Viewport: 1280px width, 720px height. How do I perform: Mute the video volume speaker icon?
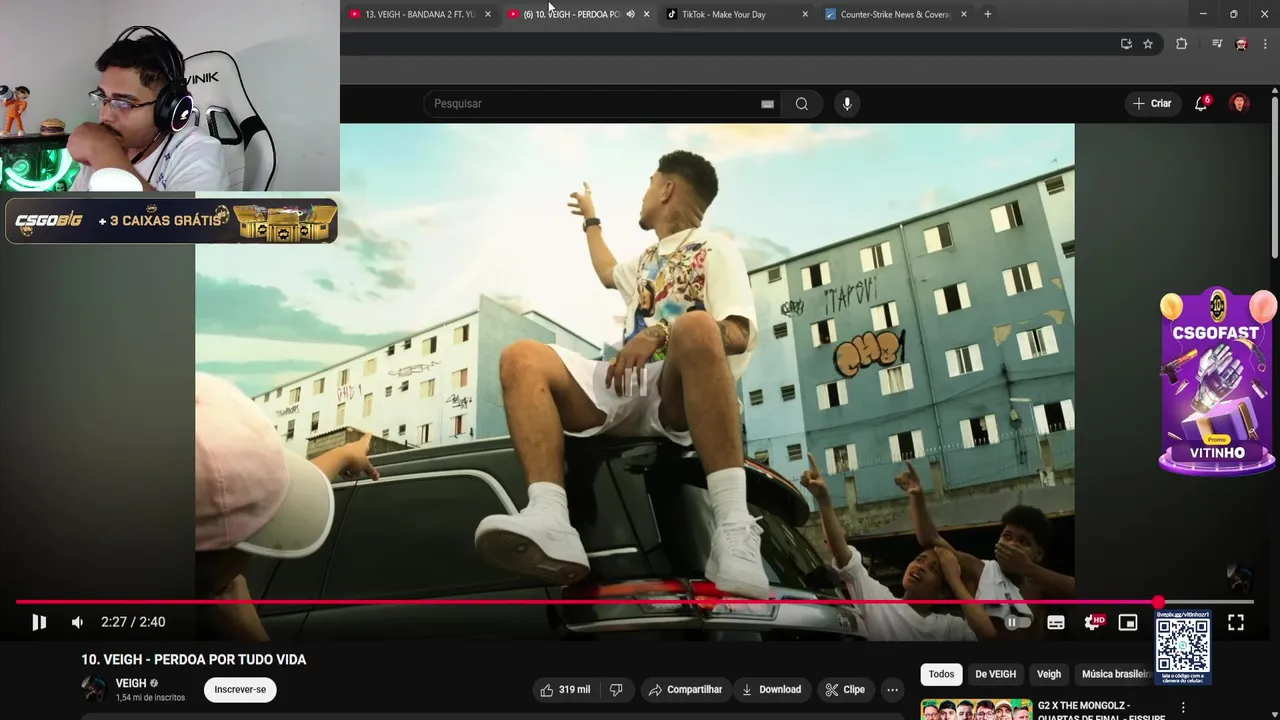(x=78, y=622)
